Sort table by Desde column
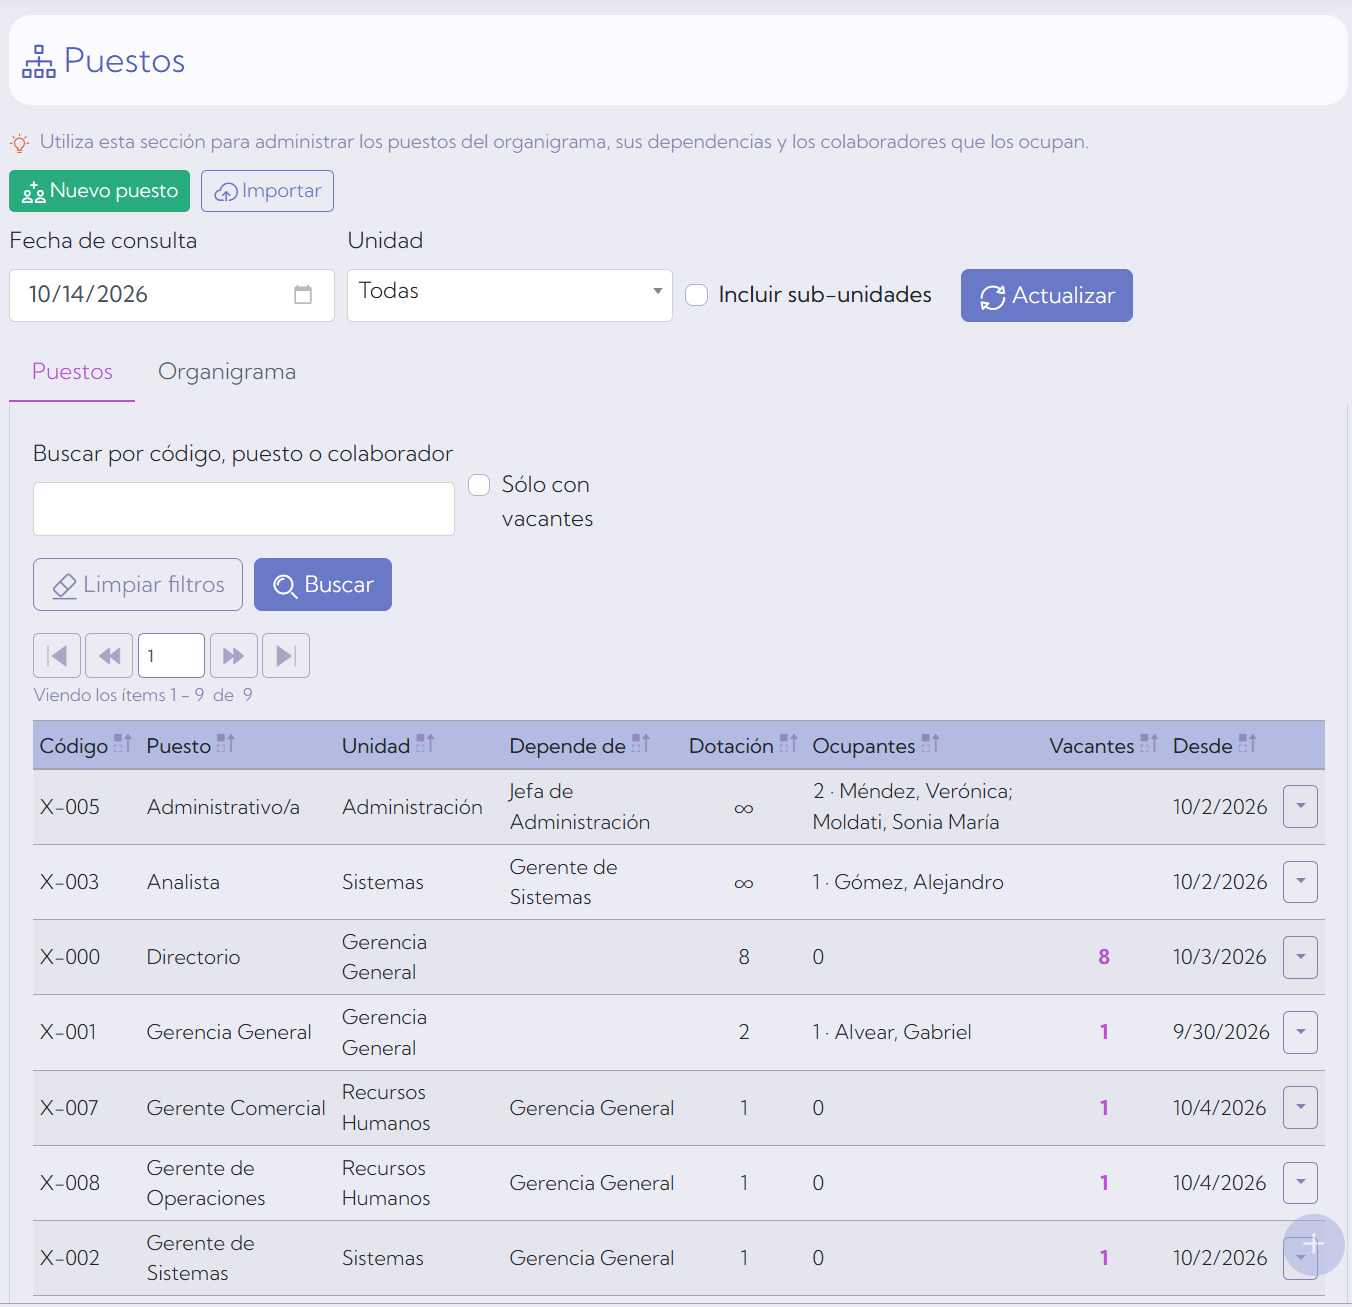Image resolution: width=1352 pixels, height=1307 pixels. pyautogui.click(x=1247, y=744)
